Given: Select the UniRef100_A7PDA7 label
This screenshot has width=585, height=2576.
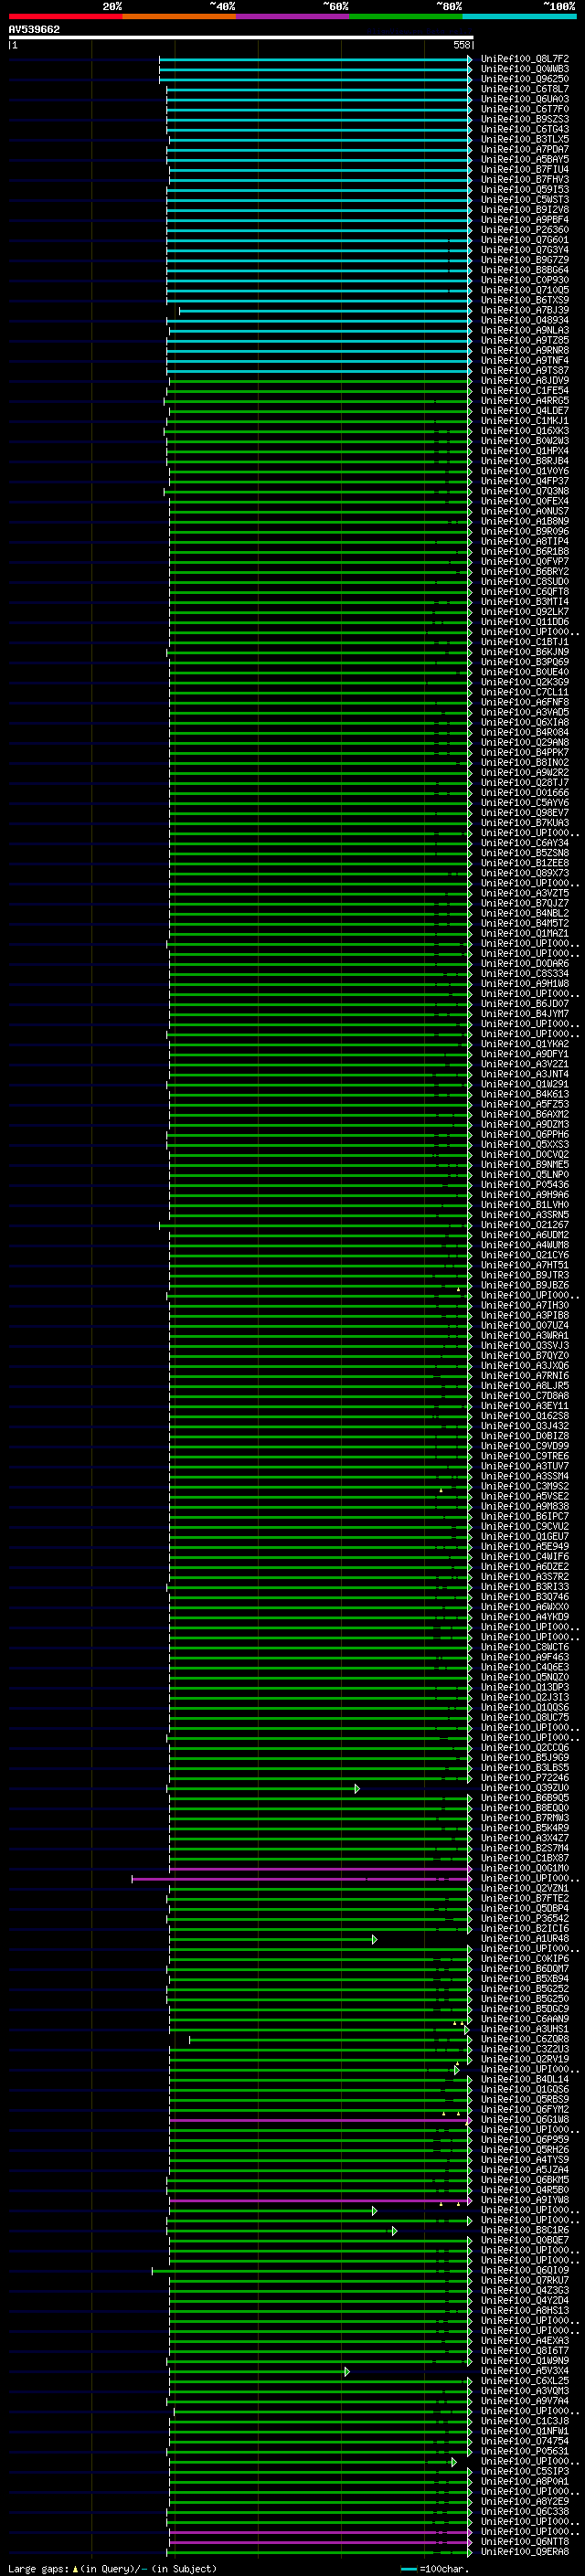Looking at the screenshot, I should tap(524, 149).
